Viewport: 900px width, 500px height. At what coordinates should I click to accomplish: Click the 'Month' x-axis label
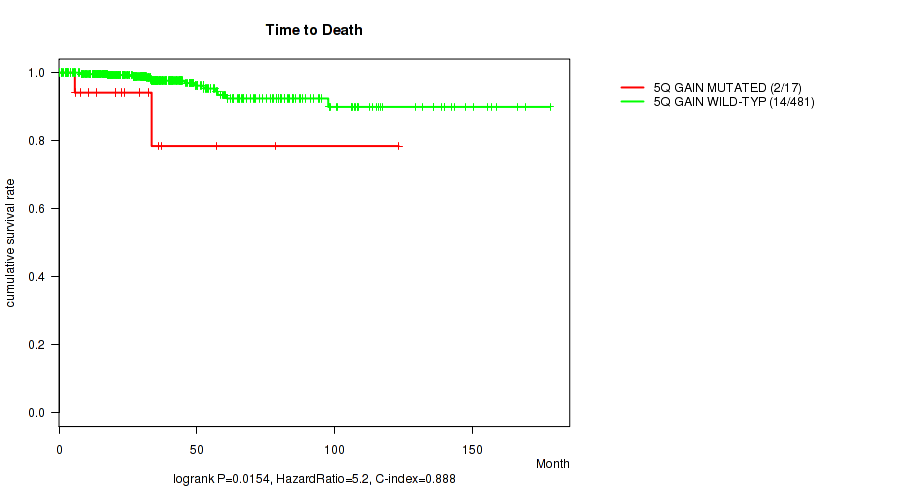pyautogui.click(x=552, y=464)
